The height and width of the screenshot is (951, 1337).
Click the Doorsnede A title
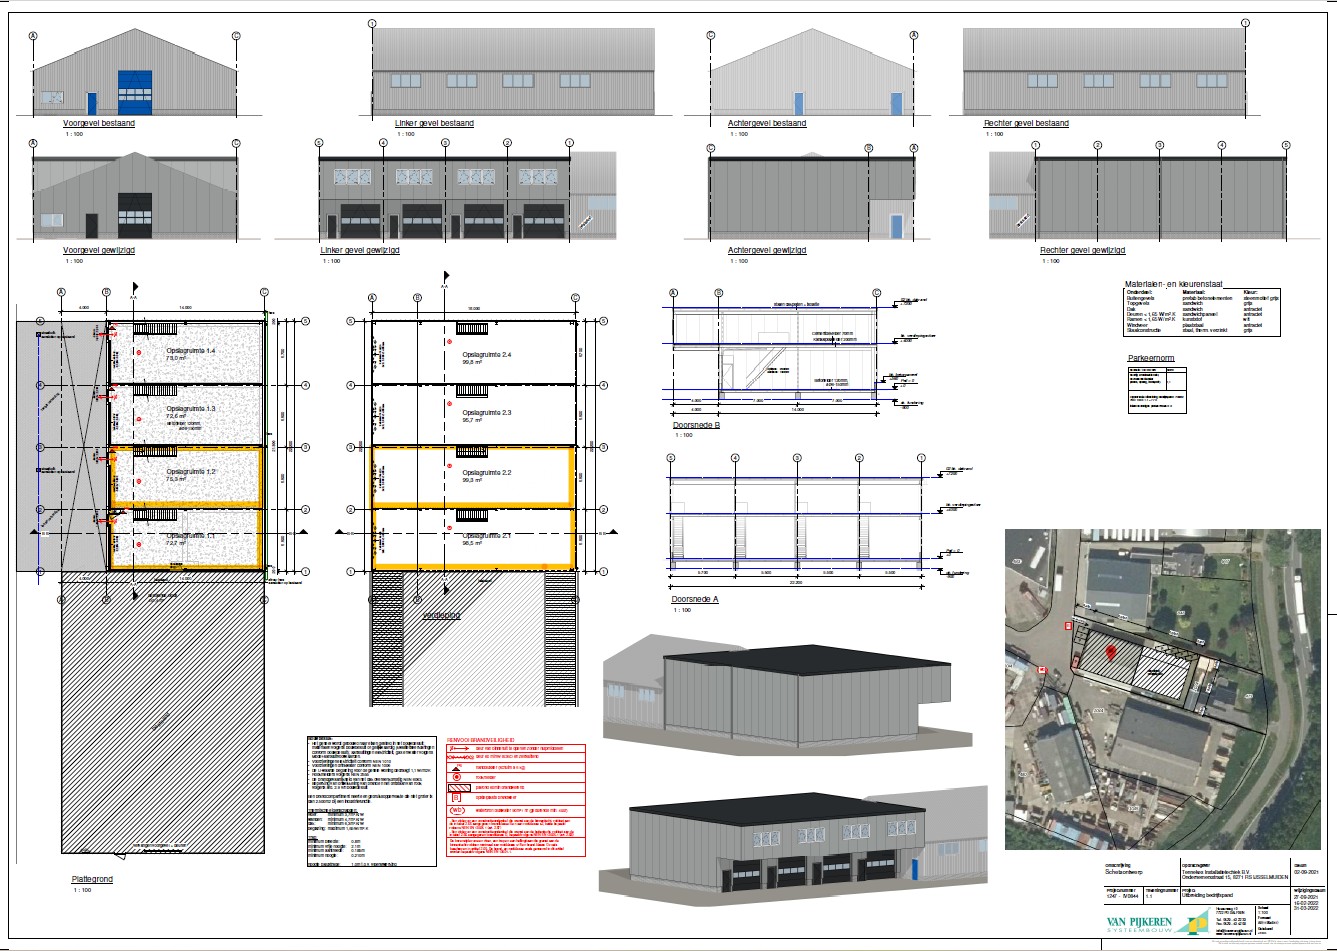696,599
